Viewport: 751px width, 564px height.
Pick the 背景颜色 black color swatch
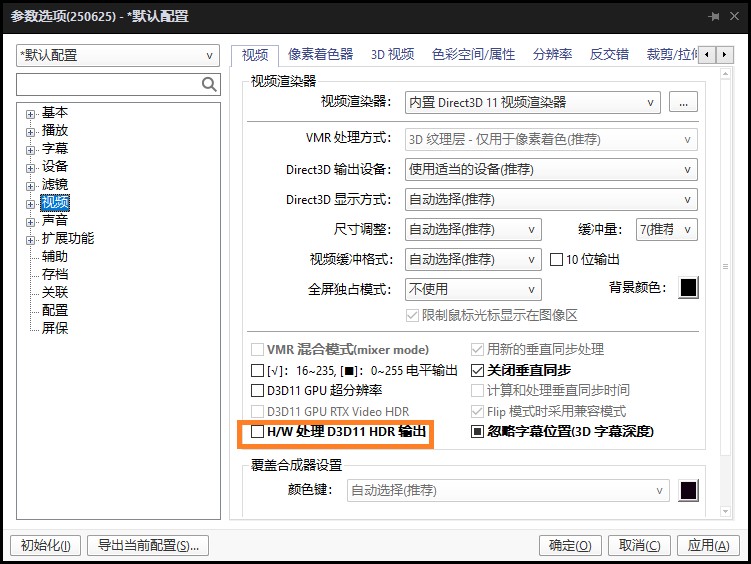coord(688,288)
